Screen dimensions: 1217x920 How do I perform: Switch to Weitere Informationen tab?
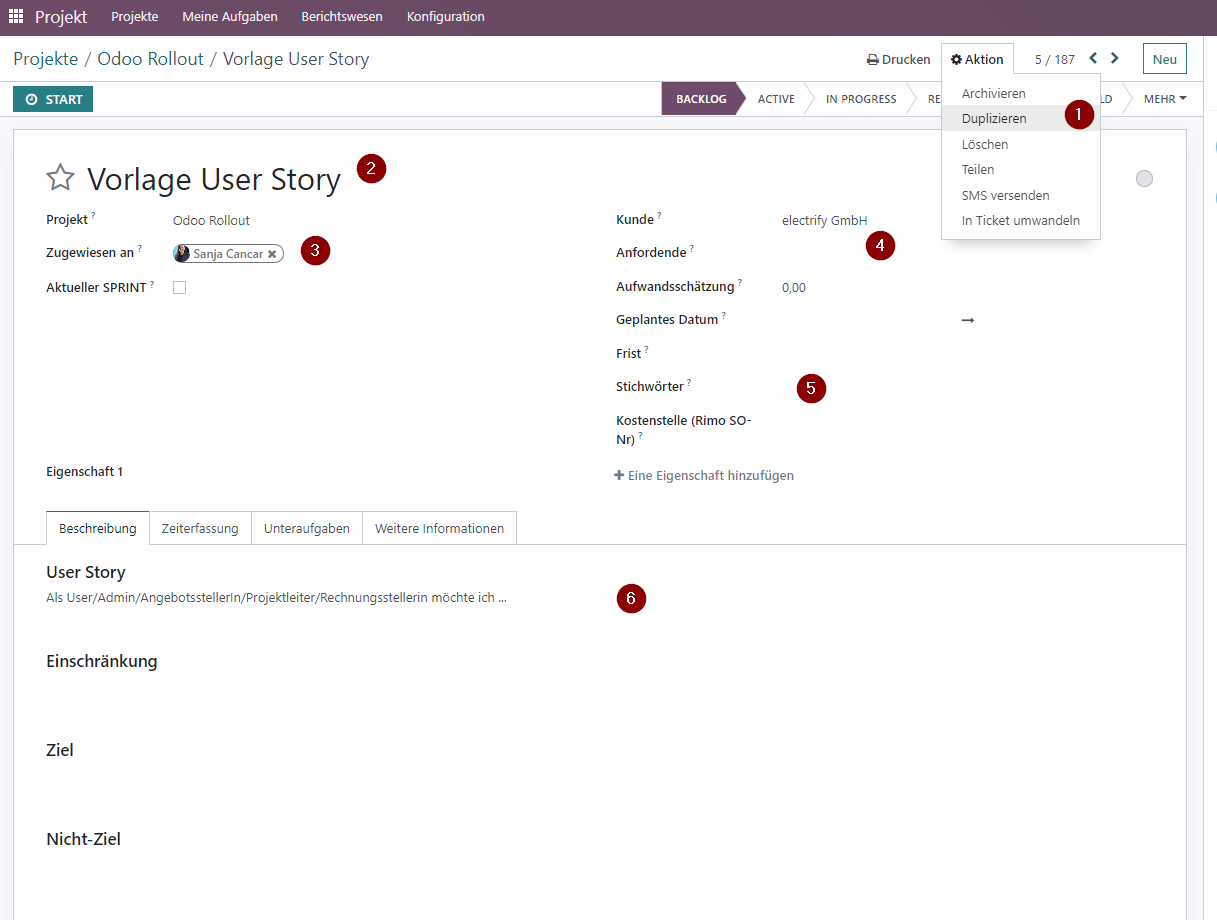point(439,528)
